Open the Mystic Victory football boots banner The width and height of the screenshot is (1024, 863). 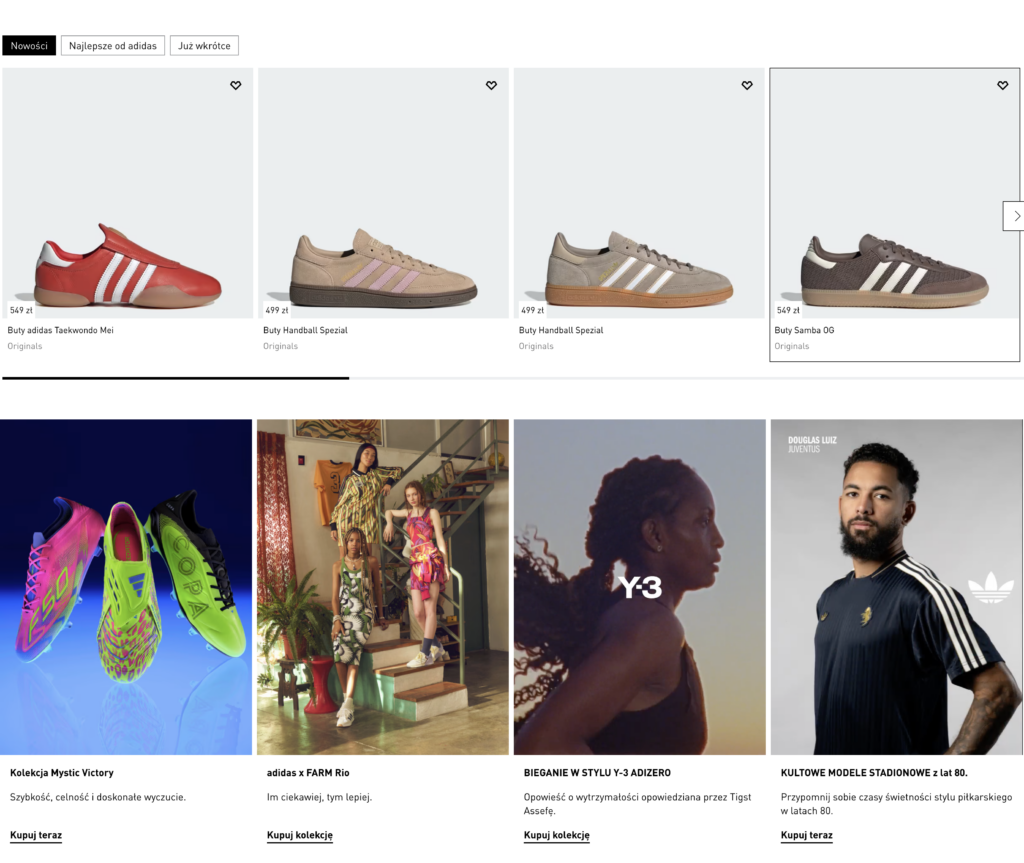(126, 587)
